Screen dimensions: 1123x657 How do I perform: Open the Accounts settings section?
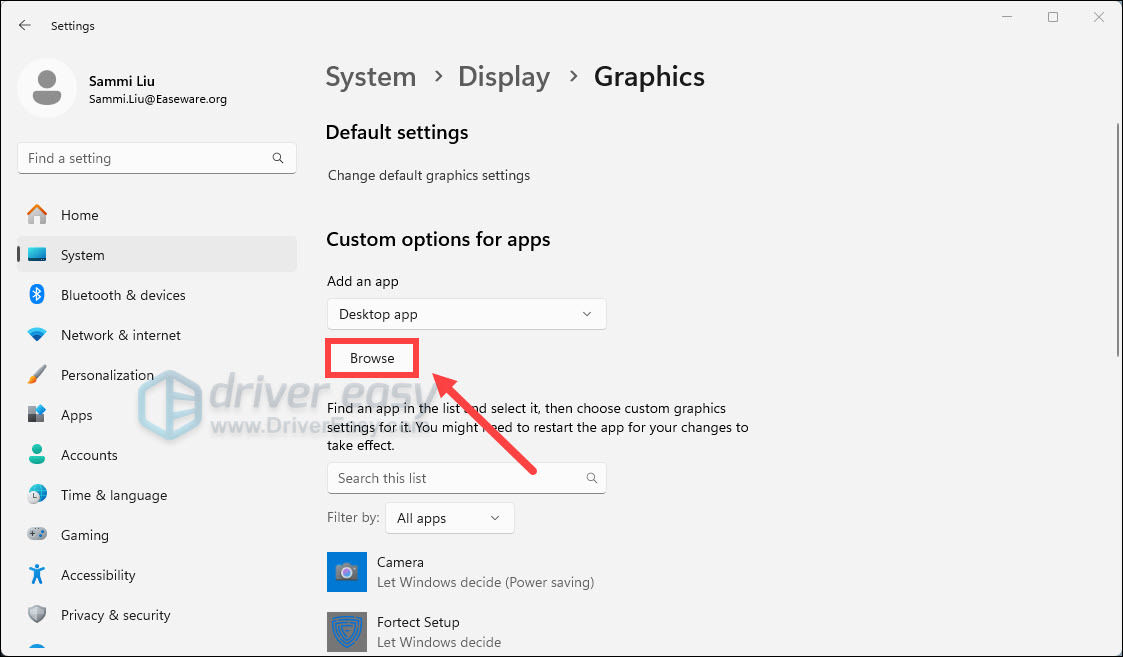pyautogui.click(x=89, y=455)
